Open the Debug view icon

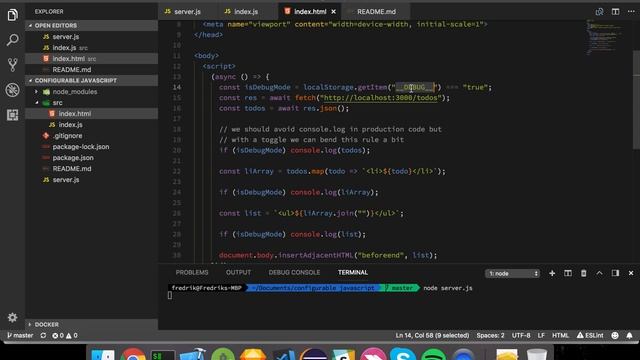coord(12,90)
